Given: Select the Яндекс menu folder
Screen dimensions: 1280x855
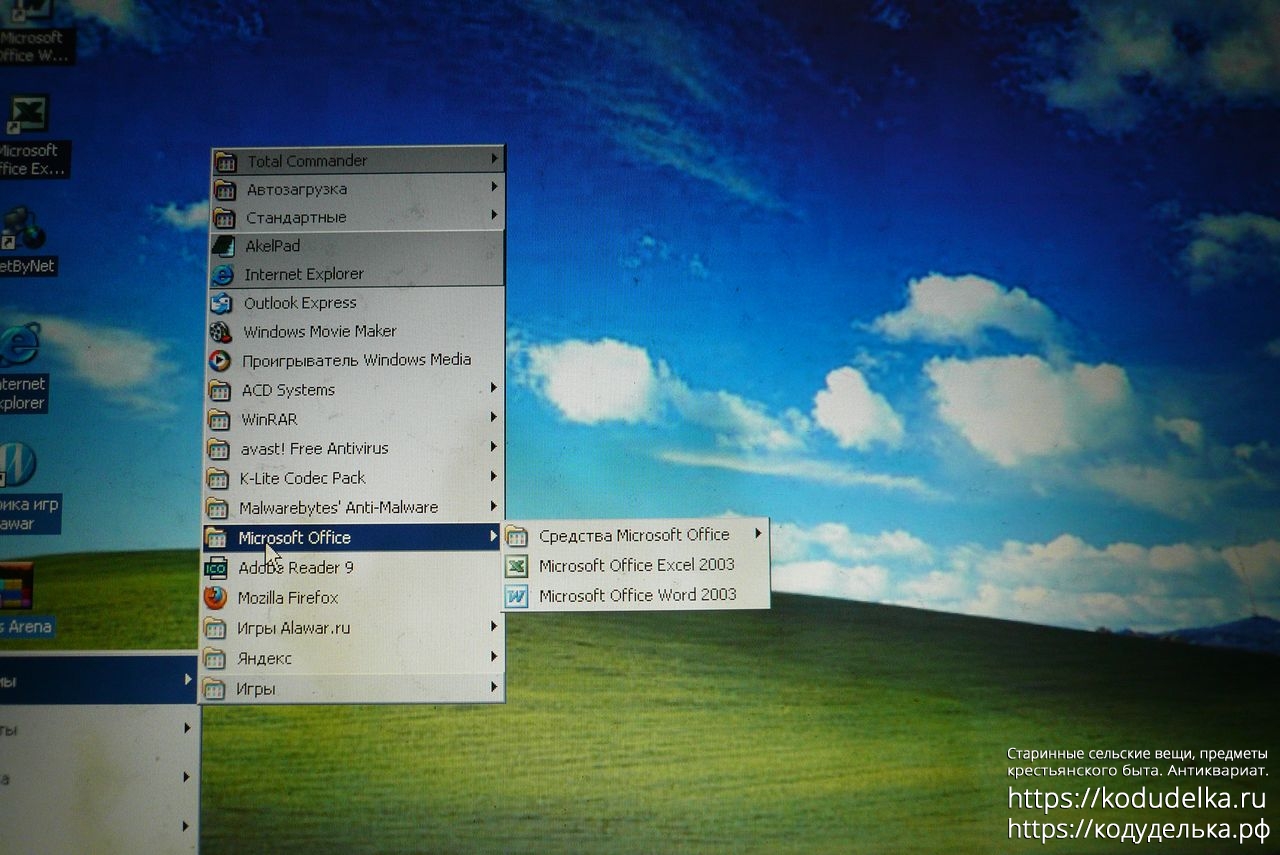Looking at the screenshot, I should point(264,658).
